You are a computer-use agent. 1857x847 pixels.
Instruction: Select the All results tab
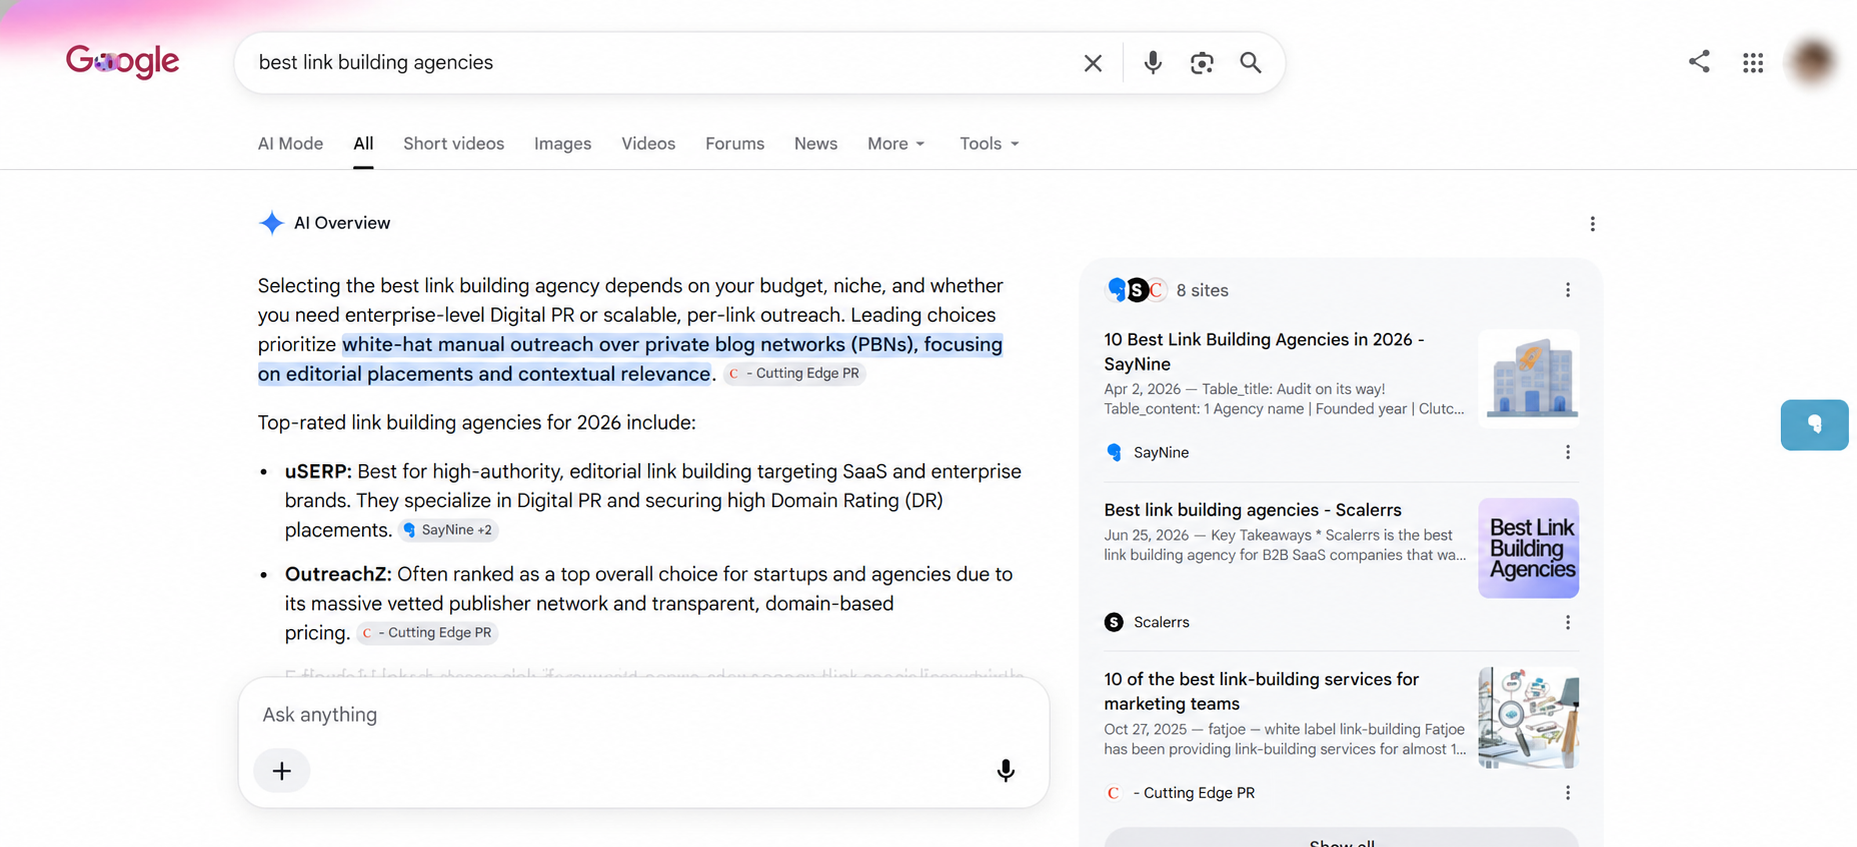(x=363, y=144)
